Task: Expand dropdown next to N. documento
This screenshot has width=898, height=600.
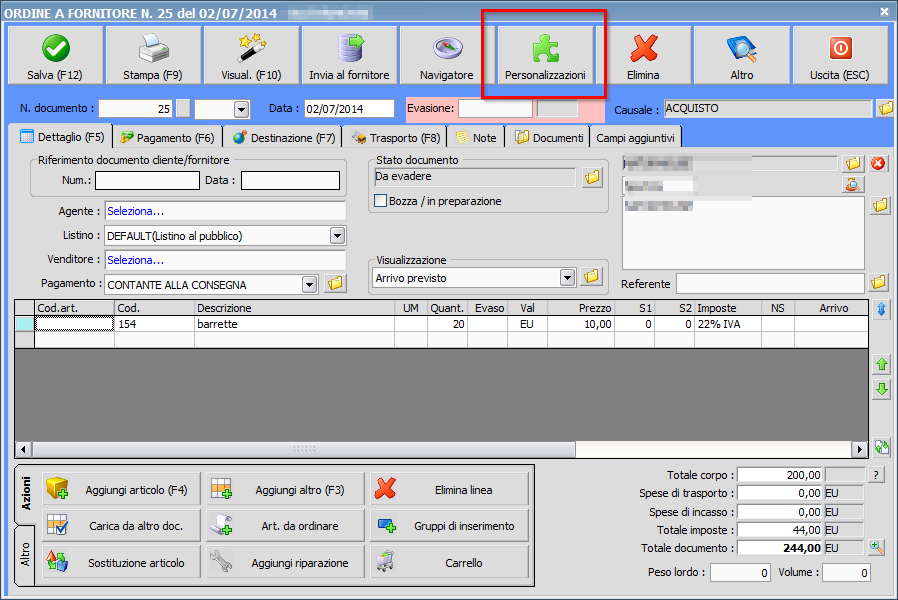Action: pos(241,109)
